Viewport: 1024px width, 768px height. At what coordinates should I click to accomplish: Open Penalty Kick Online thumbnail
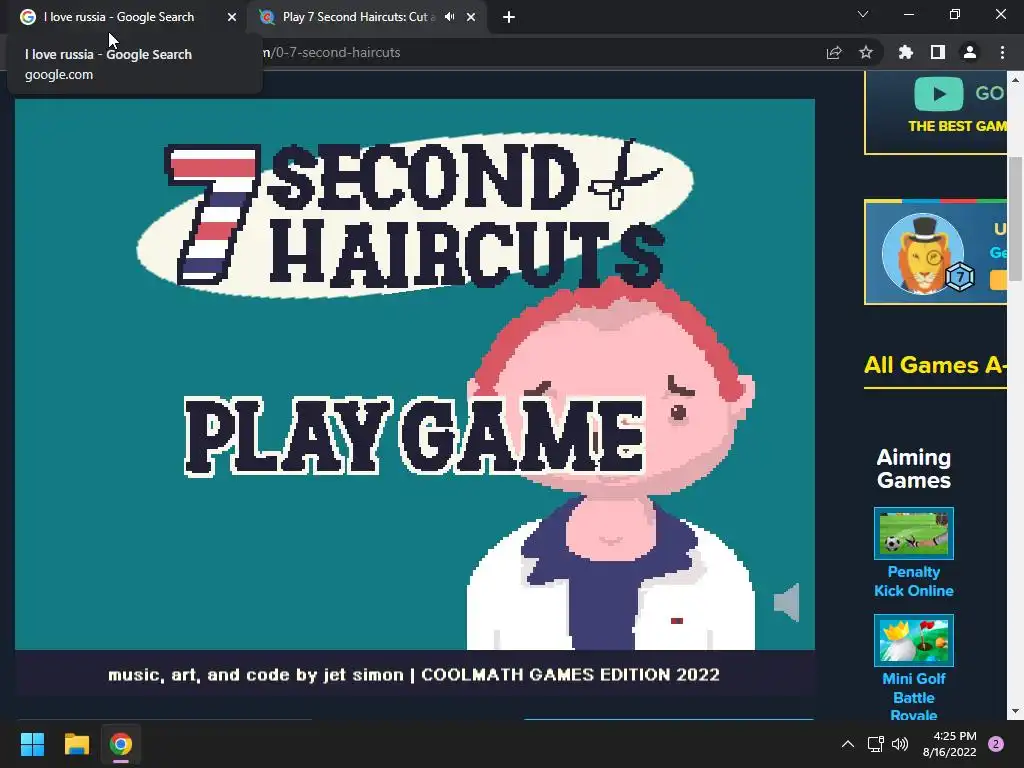[914, 533]
